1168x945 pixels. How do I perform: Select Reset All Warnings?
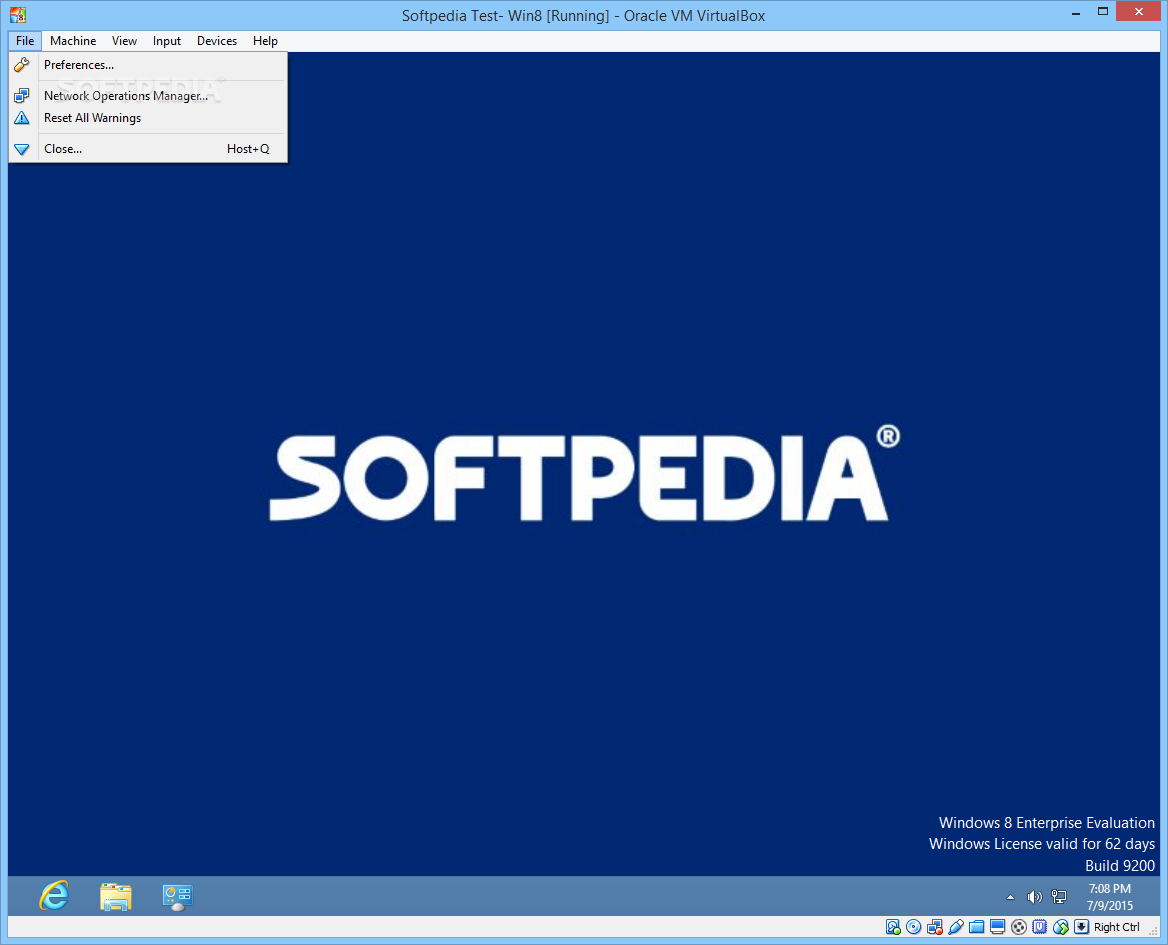click(x=147, y=118)
